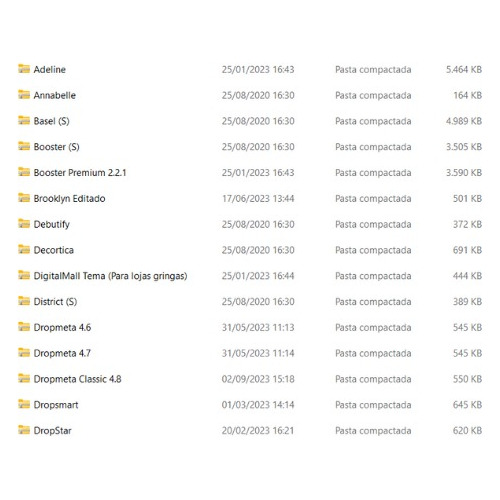
Task: Click the 620 KB size of DropStar
Action: 467,431
